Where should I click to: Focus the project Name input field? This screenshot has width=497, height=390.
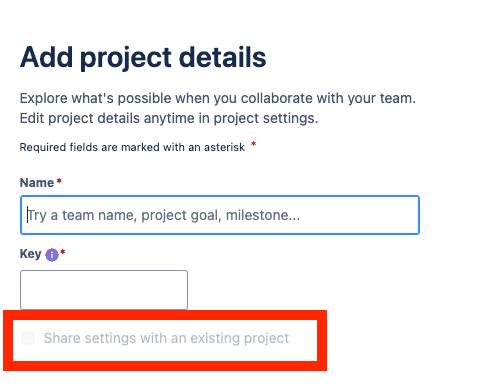tap(220, 215)
